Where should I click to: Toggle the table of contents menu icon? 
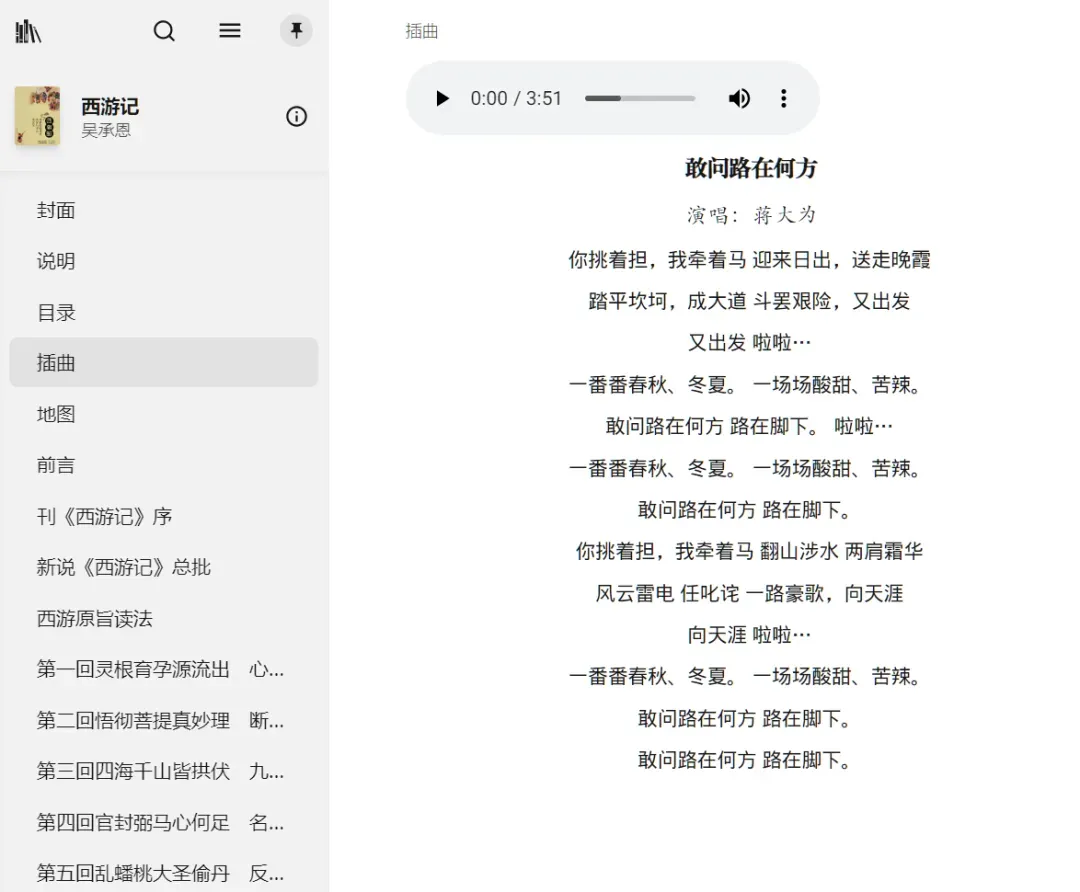(229, 31)
